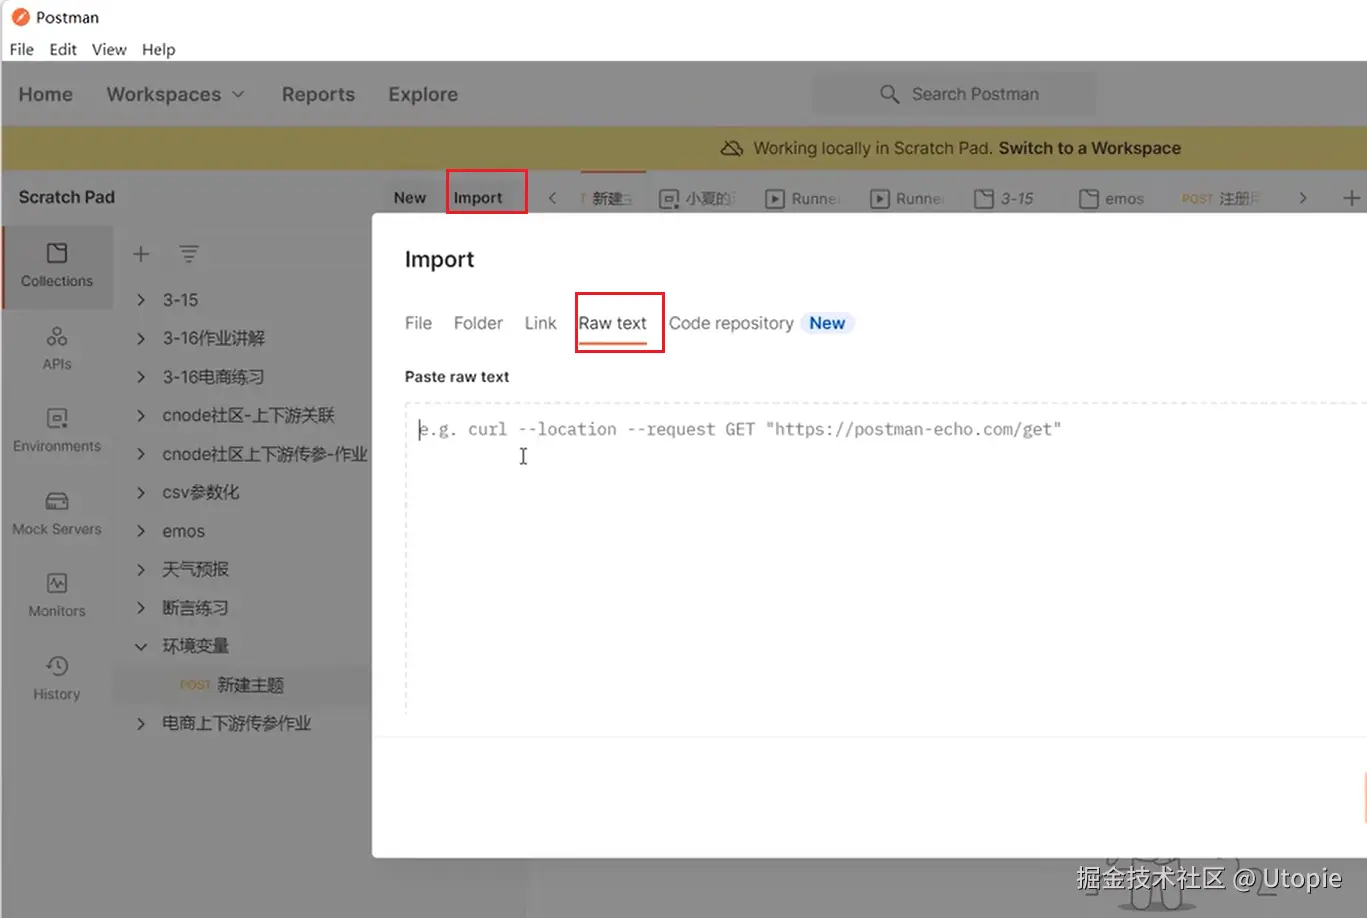Open the 小夏的 environment tab
Viewport: 1367px width, 918px height.
tap(697, 198)
